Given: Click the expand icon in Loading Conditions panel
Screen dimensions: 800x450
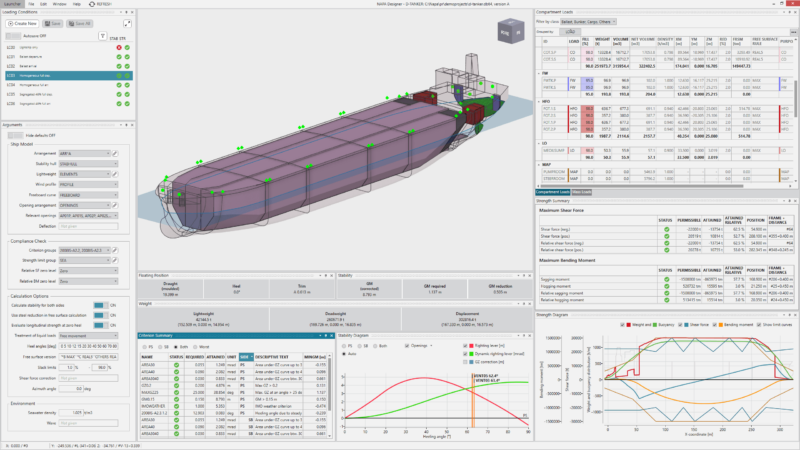Looking at the screenshot, I should (x=127, y=23).
